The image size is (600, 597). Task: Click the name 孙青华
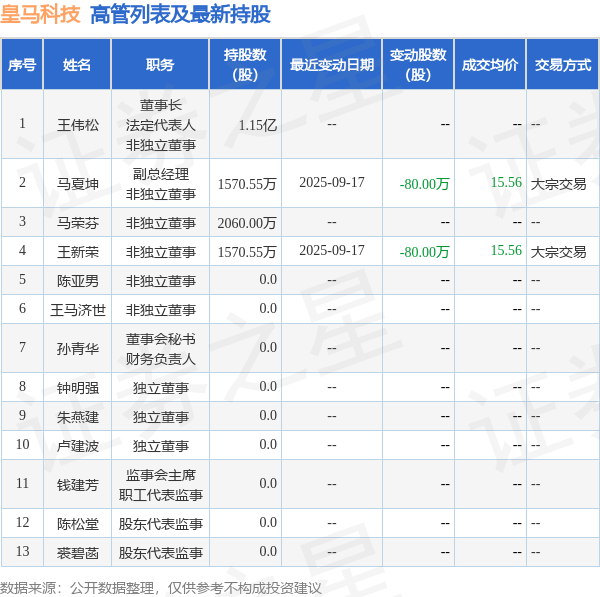(78, 349)
